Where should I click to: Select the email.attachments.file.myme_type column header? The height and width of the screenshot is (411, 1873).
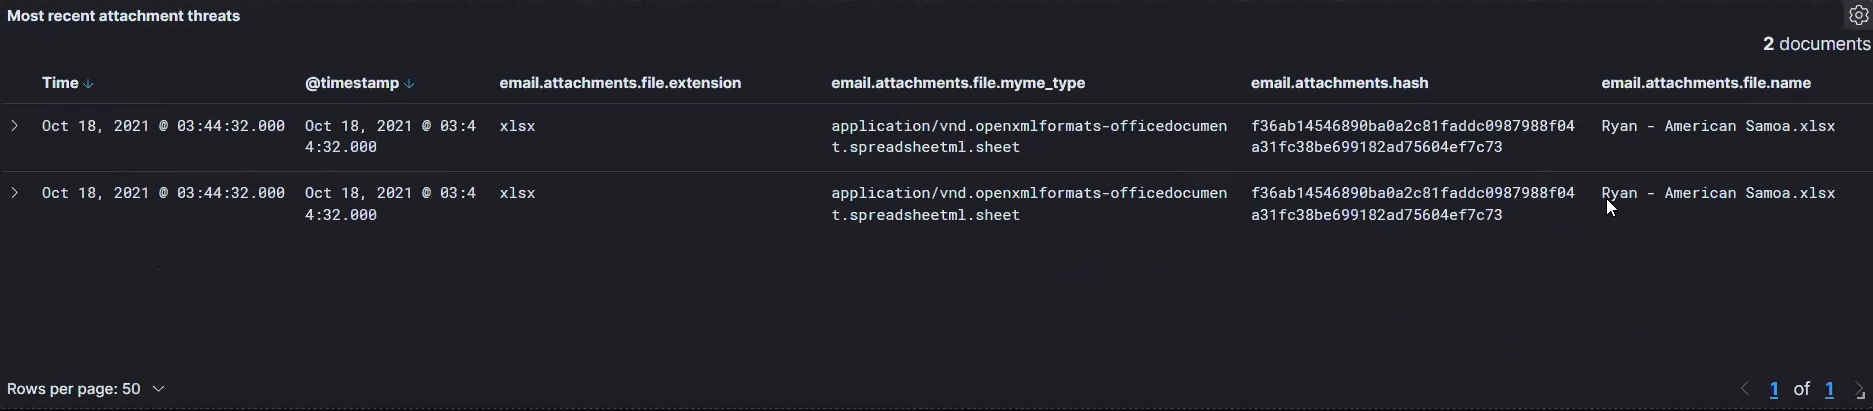pos(958,83)
